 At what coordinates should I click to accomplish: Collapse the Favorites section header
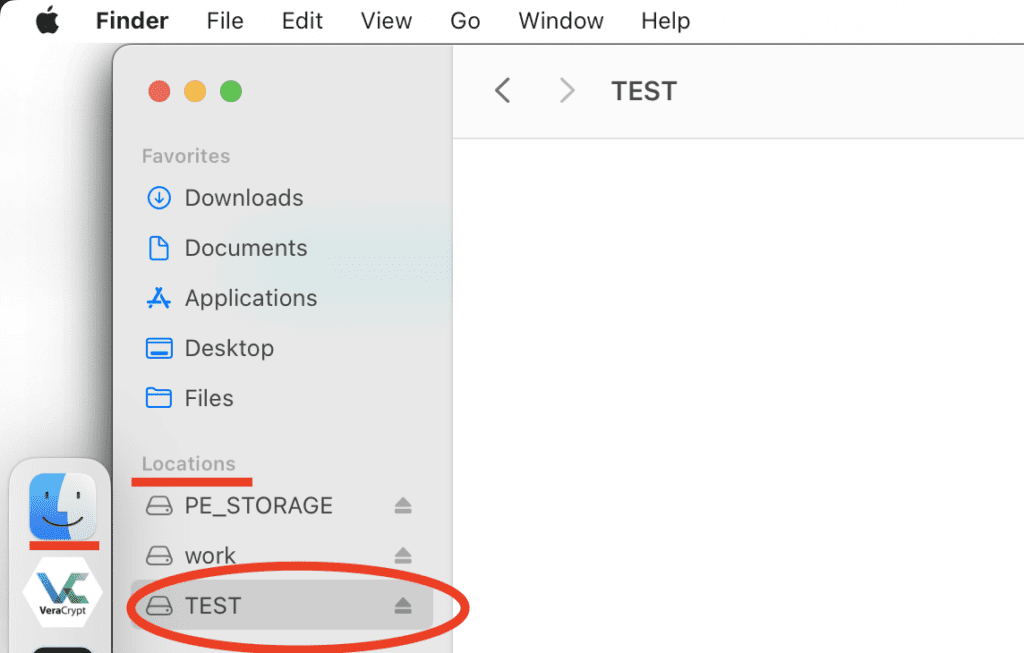point(186,156)
